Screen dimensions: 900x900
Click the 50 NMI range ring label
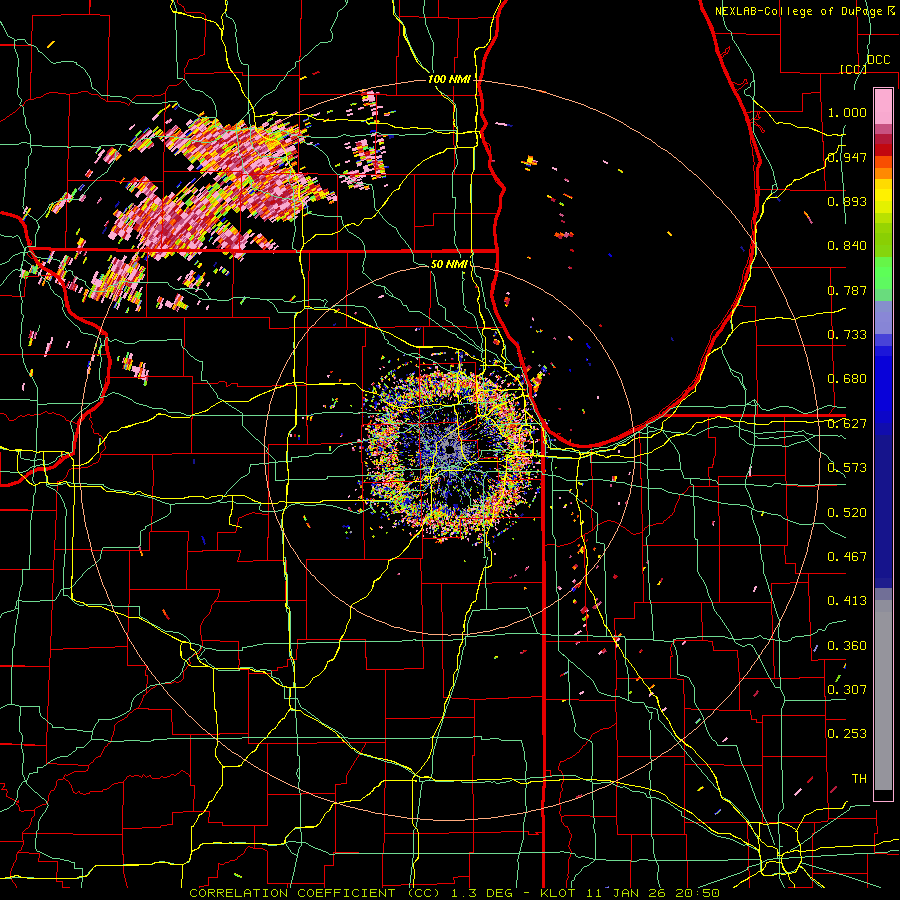point(449,265)
